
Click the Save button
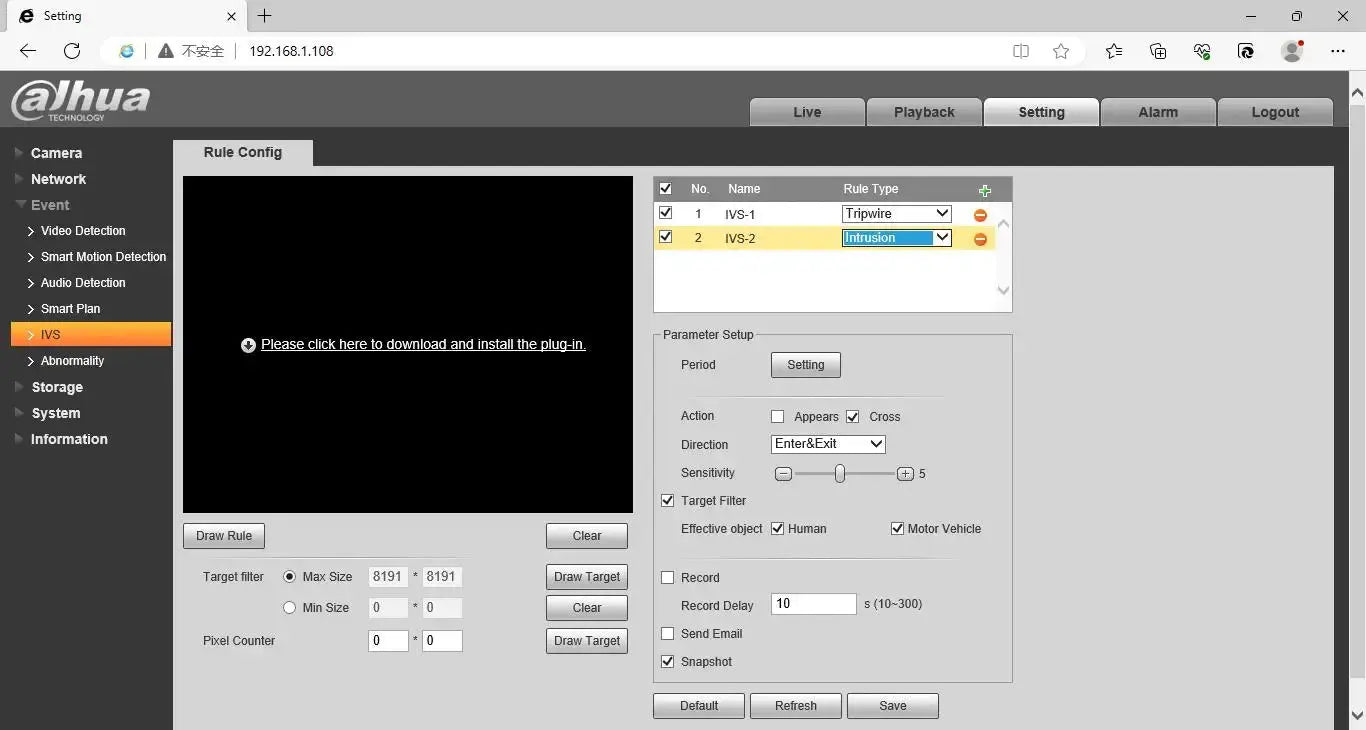[893, 706]
